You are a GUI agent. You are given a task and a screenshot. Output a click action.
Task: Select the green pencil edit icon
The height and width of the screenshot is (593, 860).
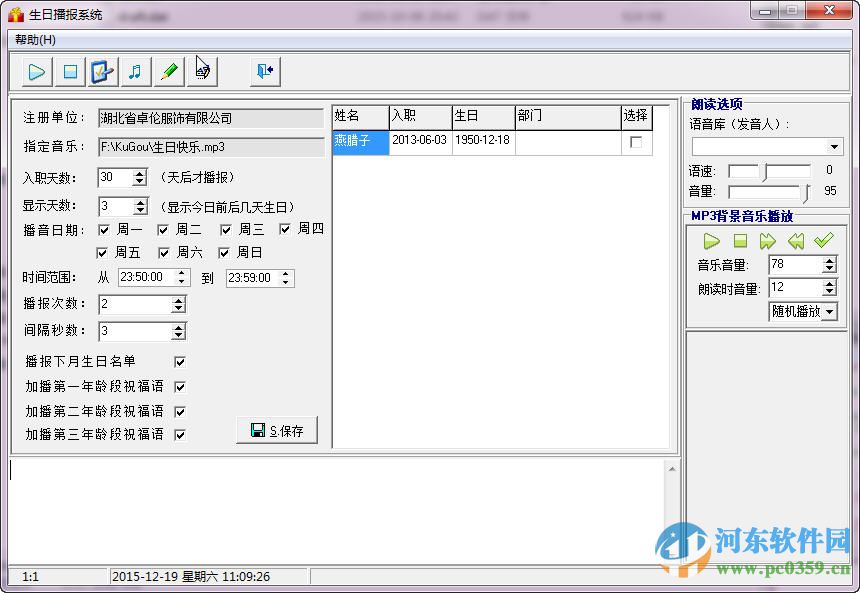[169, 71]
